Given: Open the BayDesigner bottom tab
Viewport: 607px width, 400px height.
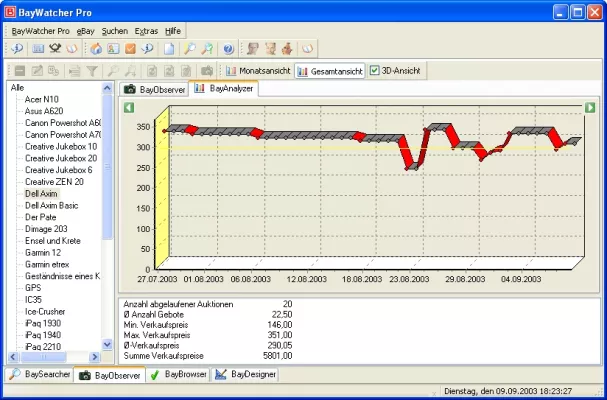Looking at the screenshot, I should pos(246,375).
